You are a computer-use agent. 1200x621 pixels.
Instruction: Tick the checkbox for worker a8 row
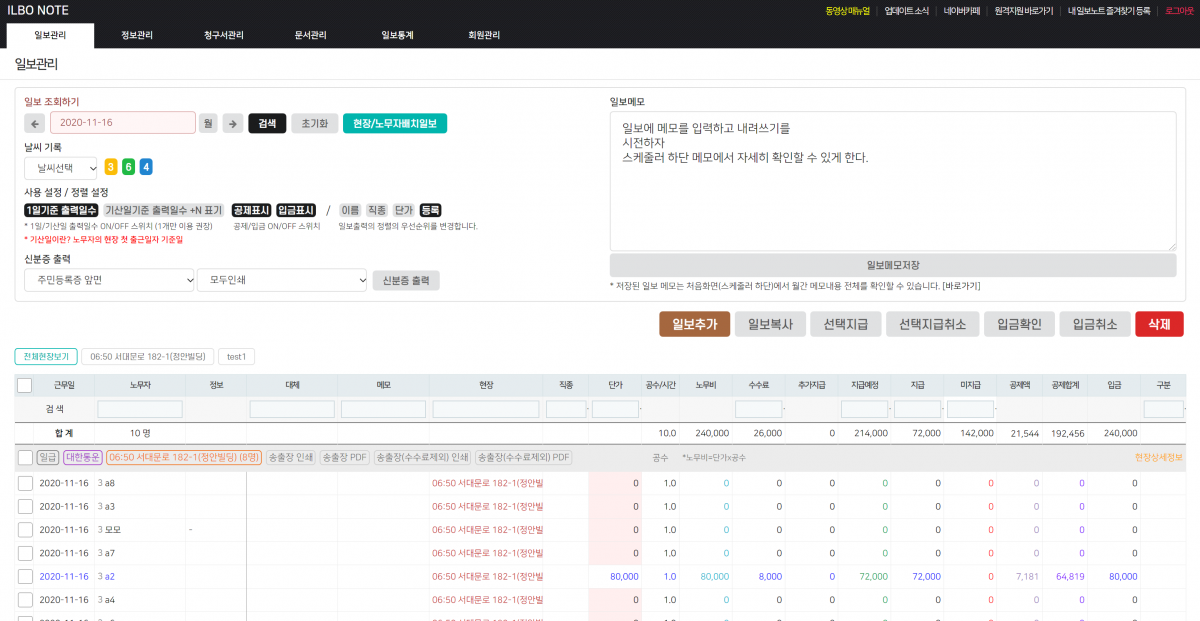tap(25, 483)
